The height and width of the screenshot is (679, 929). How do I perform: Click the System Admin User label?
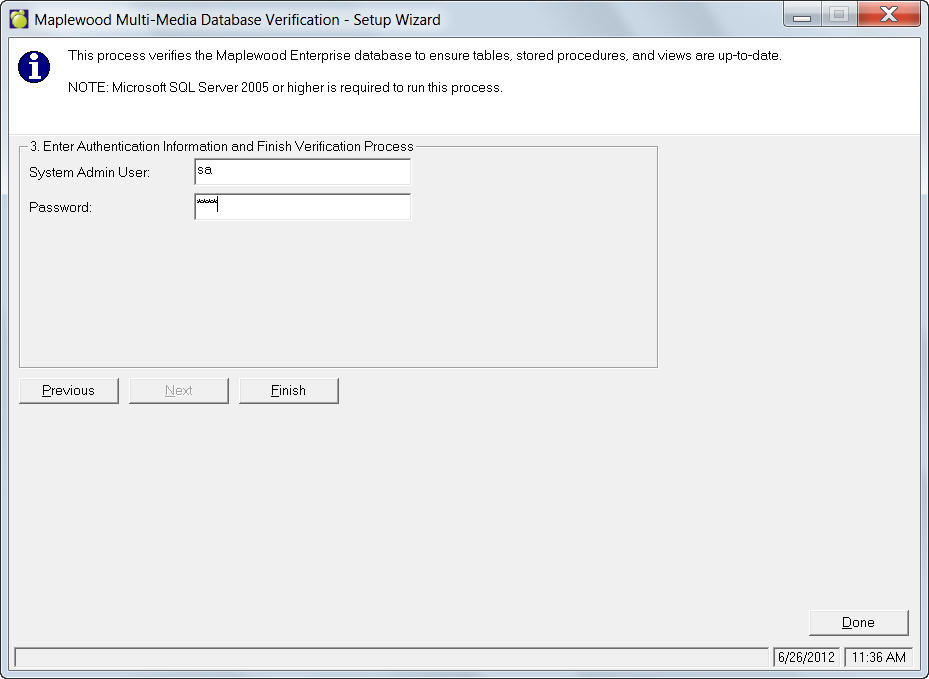tap(89, 173)
